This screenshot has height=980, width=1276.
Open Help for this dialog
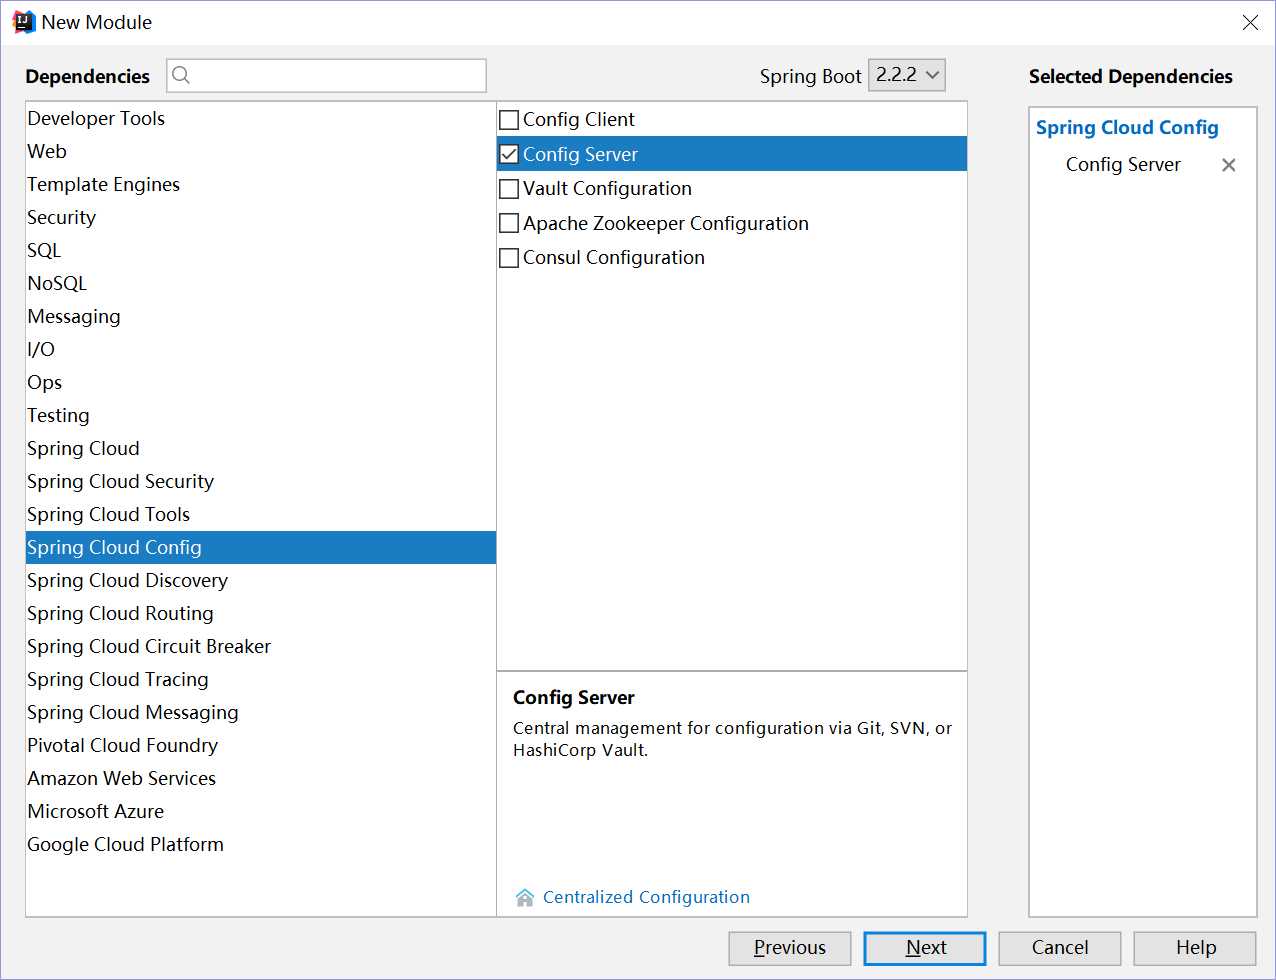tap(1195, 948)
